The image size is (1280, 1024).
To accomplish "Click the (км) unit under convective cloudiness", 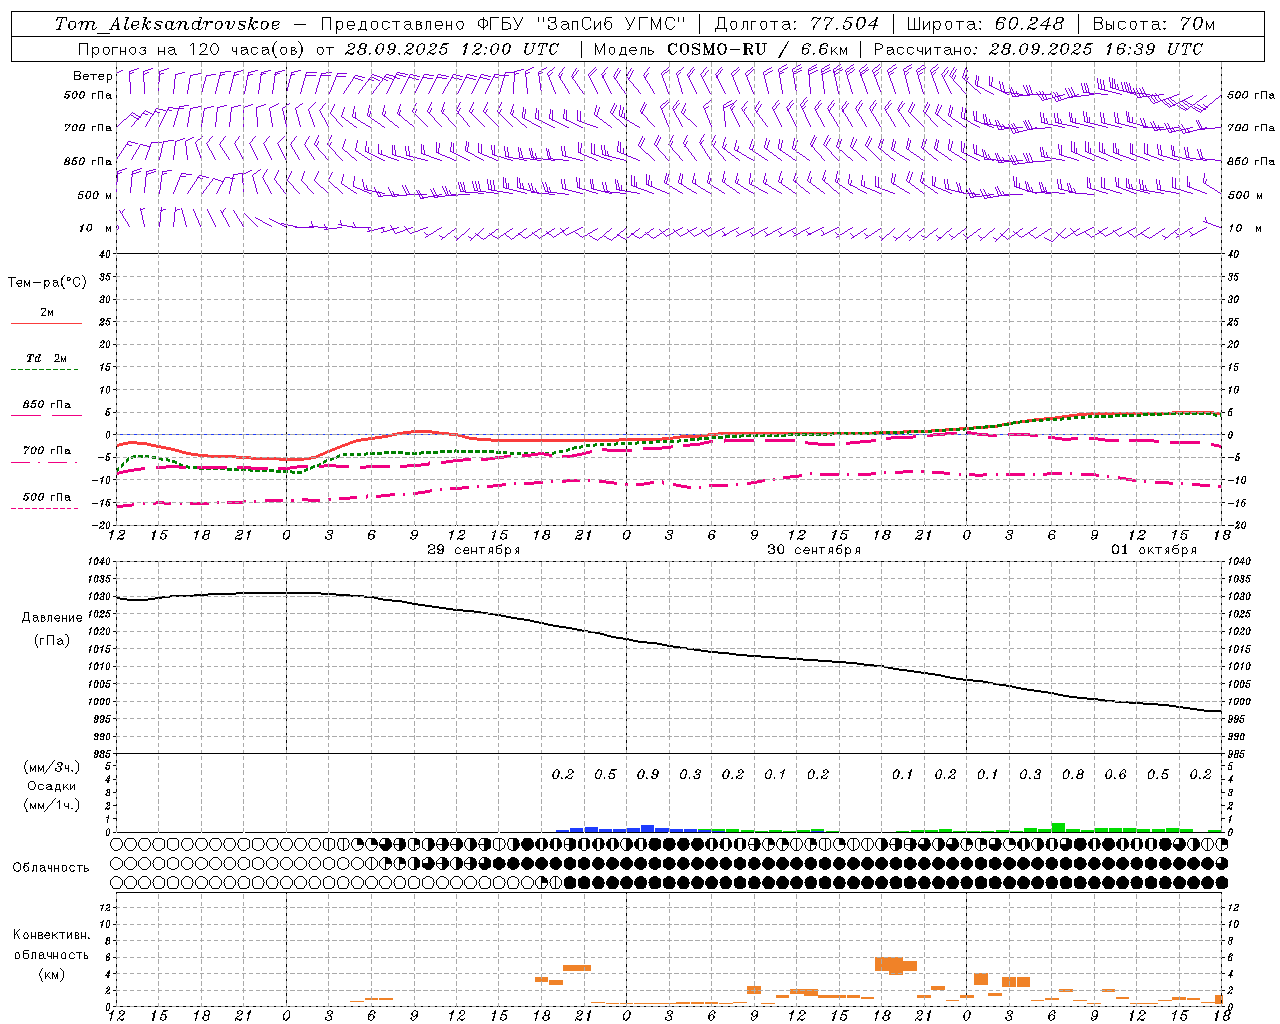I will point(51,974).
